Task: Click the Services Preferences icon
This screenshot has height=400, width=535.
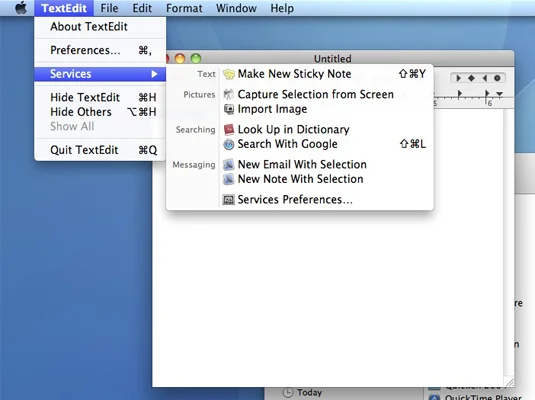Action: tap(229, 199)
